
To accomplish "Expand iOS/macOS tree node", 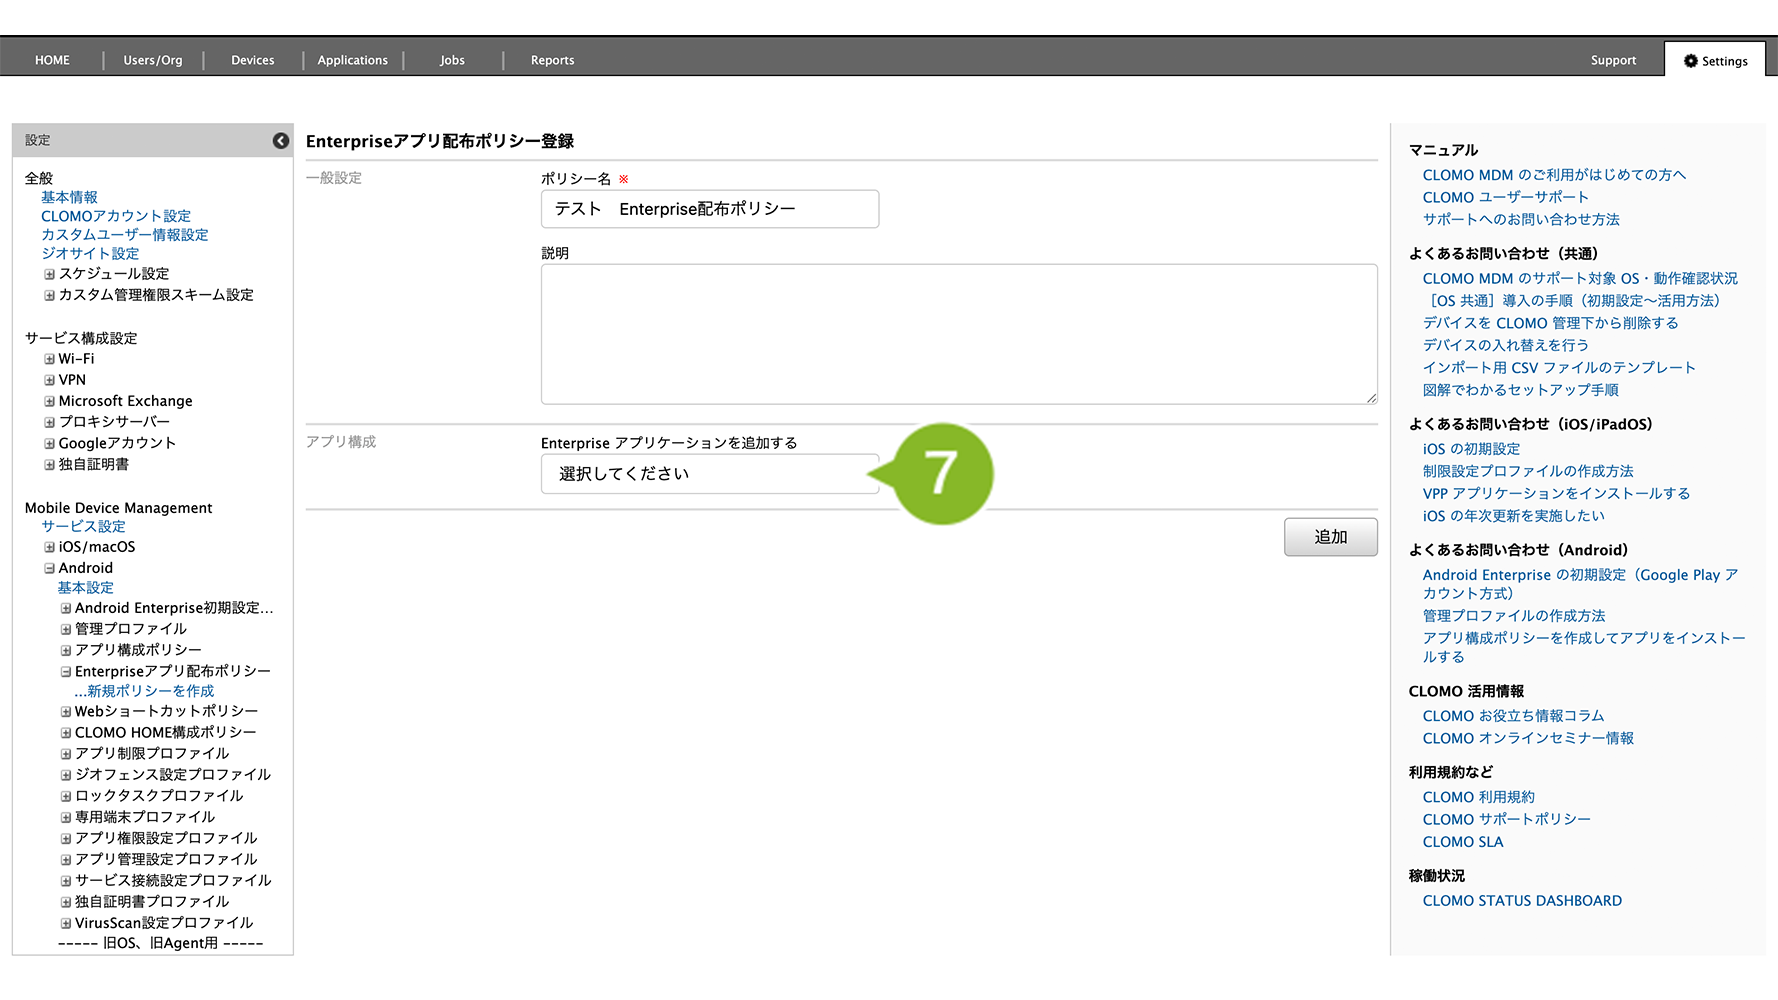I will [x=49, y=547].
